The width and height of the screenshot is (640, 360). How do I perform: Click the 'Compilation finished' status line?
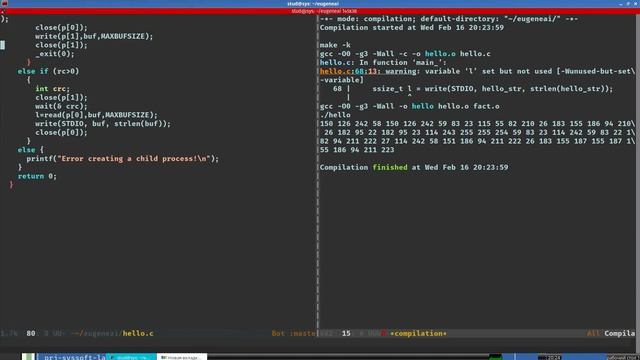414,167
